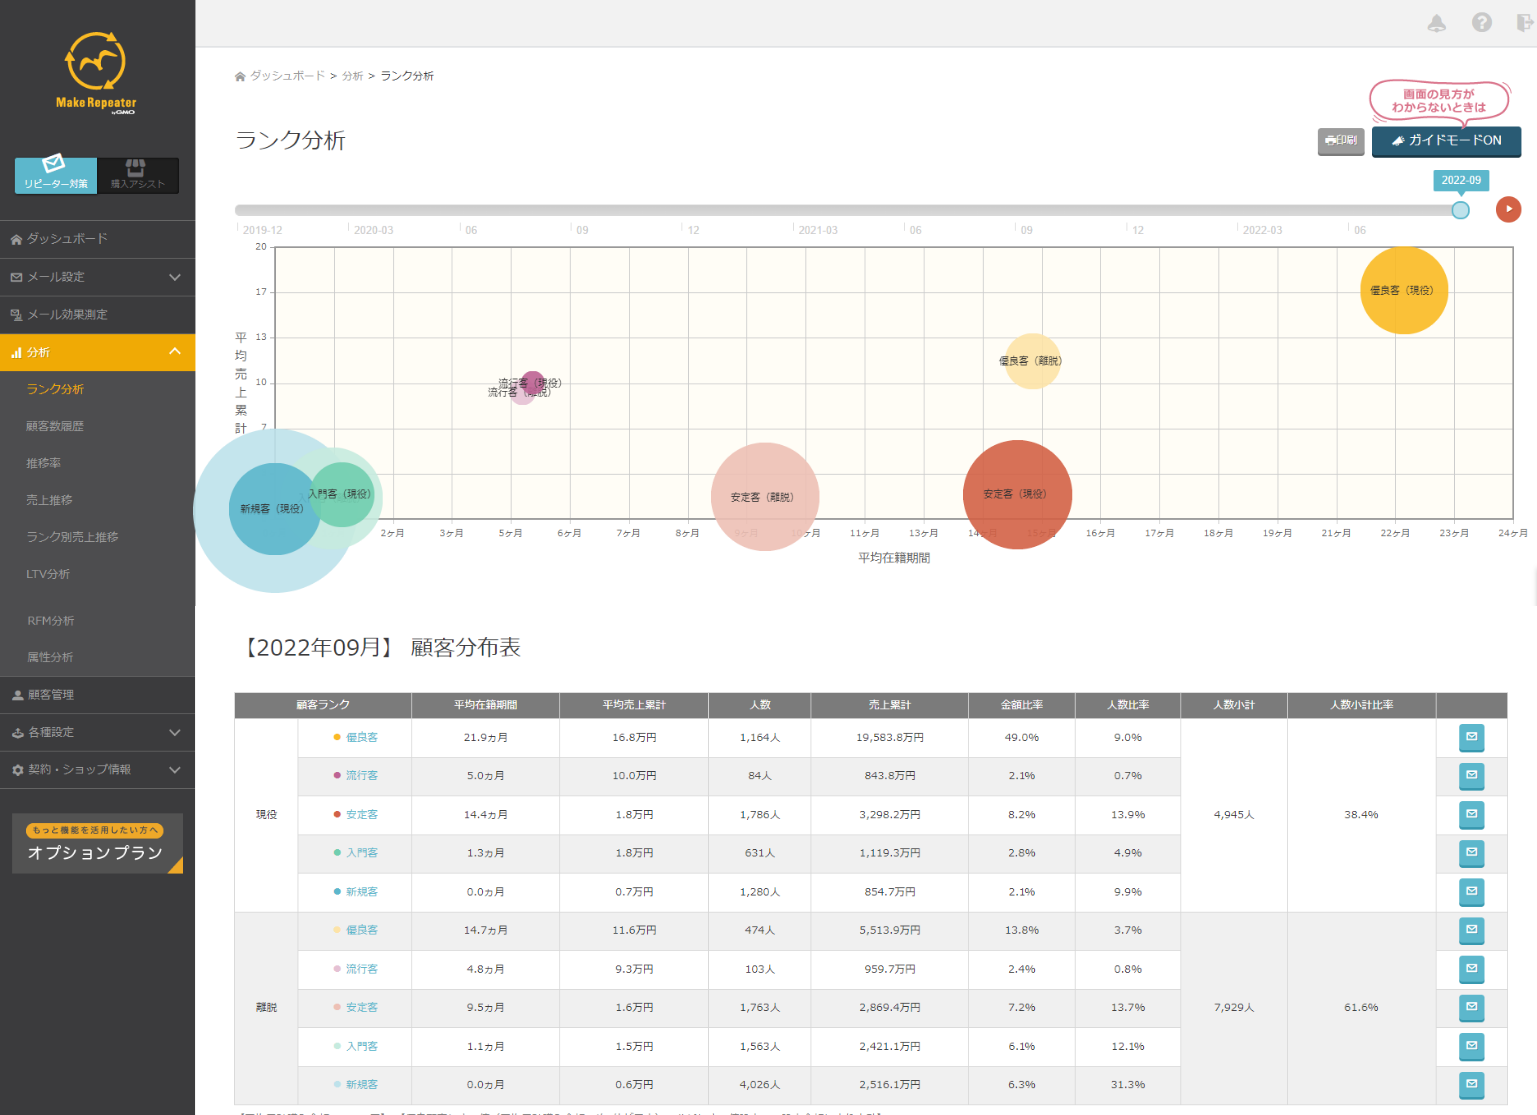Click the logout icon in top bar
1537x1115 pixels.
[x=1524, y=23]
